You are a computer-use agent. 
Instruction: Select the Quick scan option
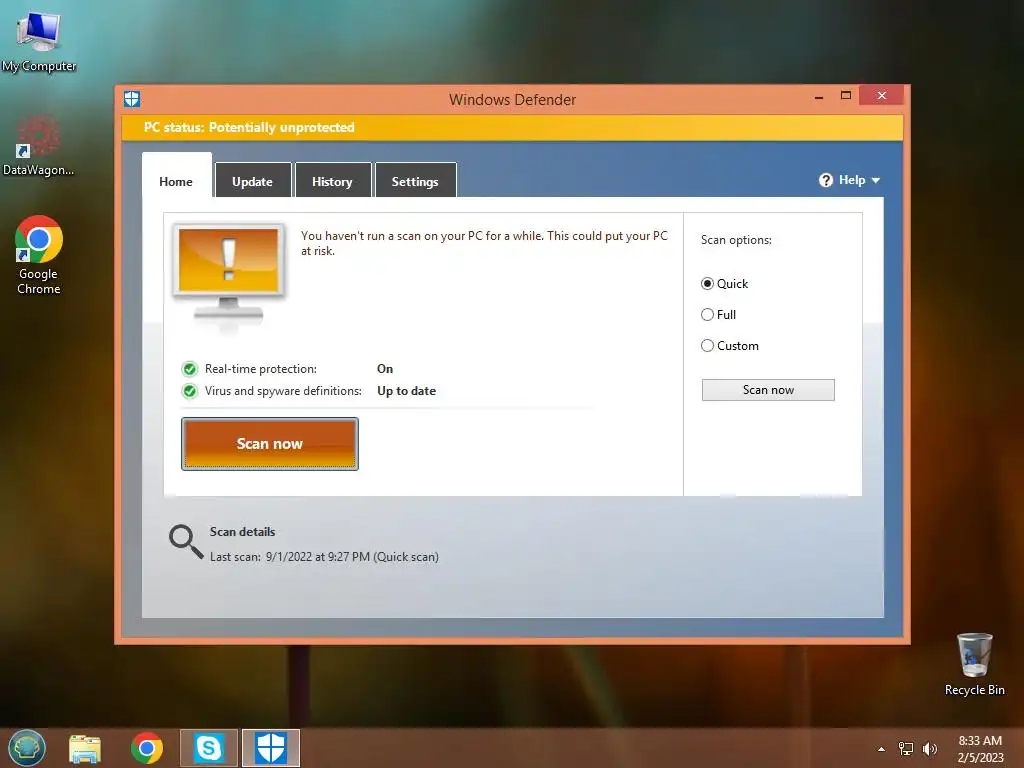pos(724,284)
